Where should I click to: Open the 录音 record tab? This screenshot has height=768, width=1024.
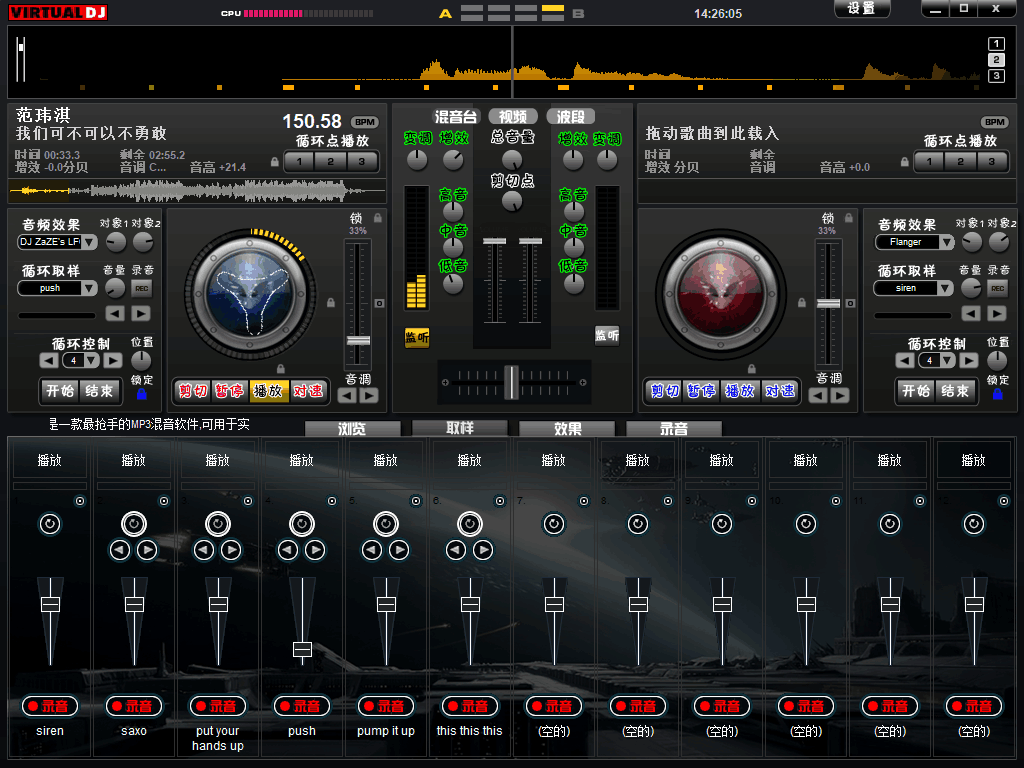pos(674,429)
